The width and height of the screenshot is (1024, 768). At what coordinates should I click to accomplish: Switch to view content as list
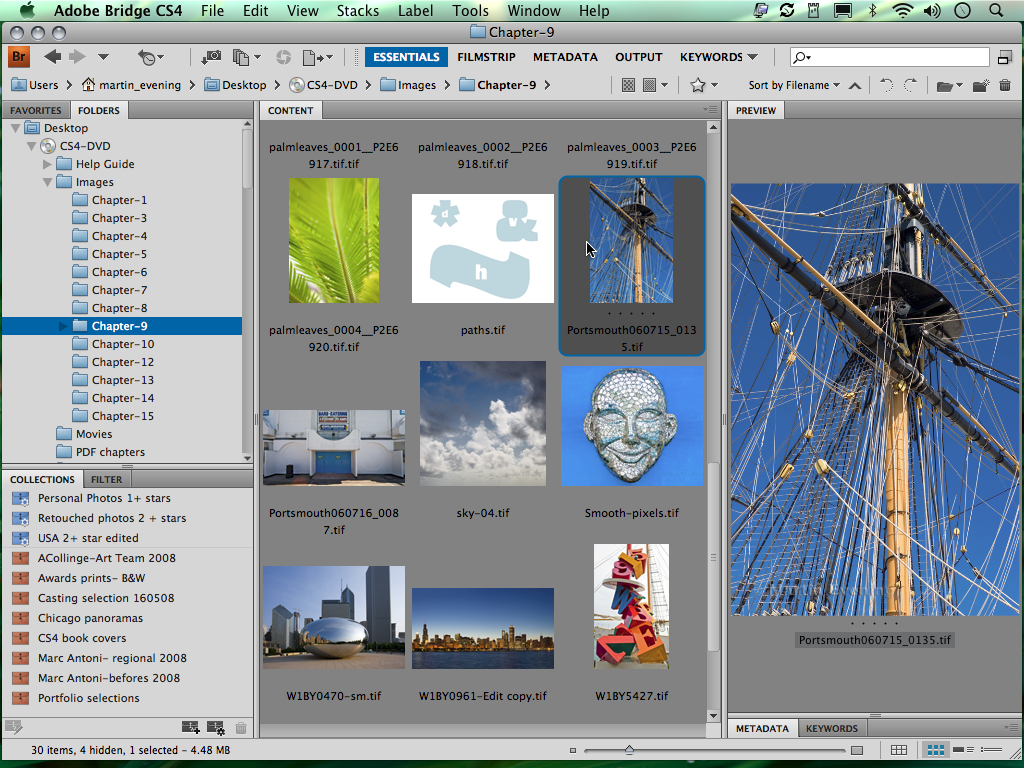(x=991, y=750)
